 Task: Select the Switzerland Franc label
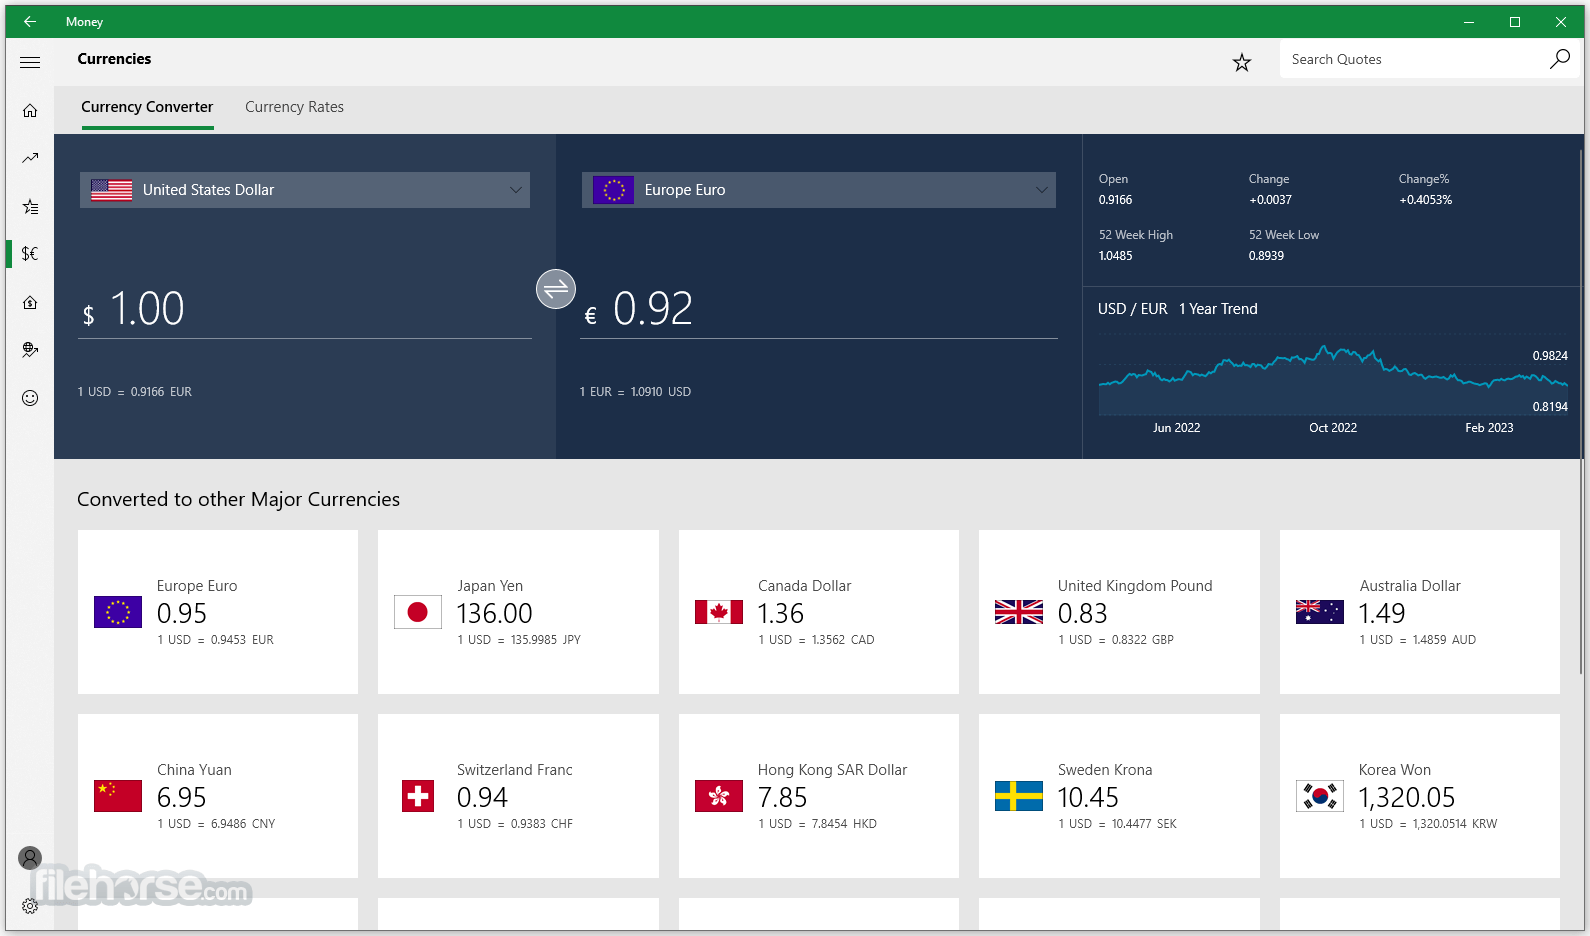point(515,770)
